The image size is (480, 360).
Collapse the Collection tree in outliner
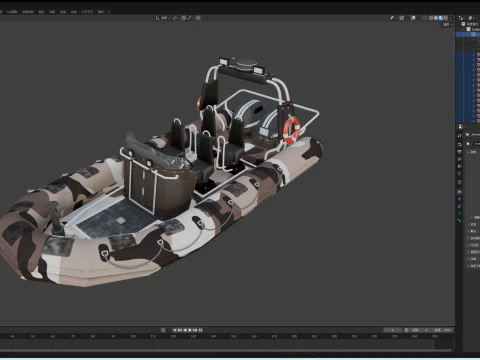click(464, 29)
